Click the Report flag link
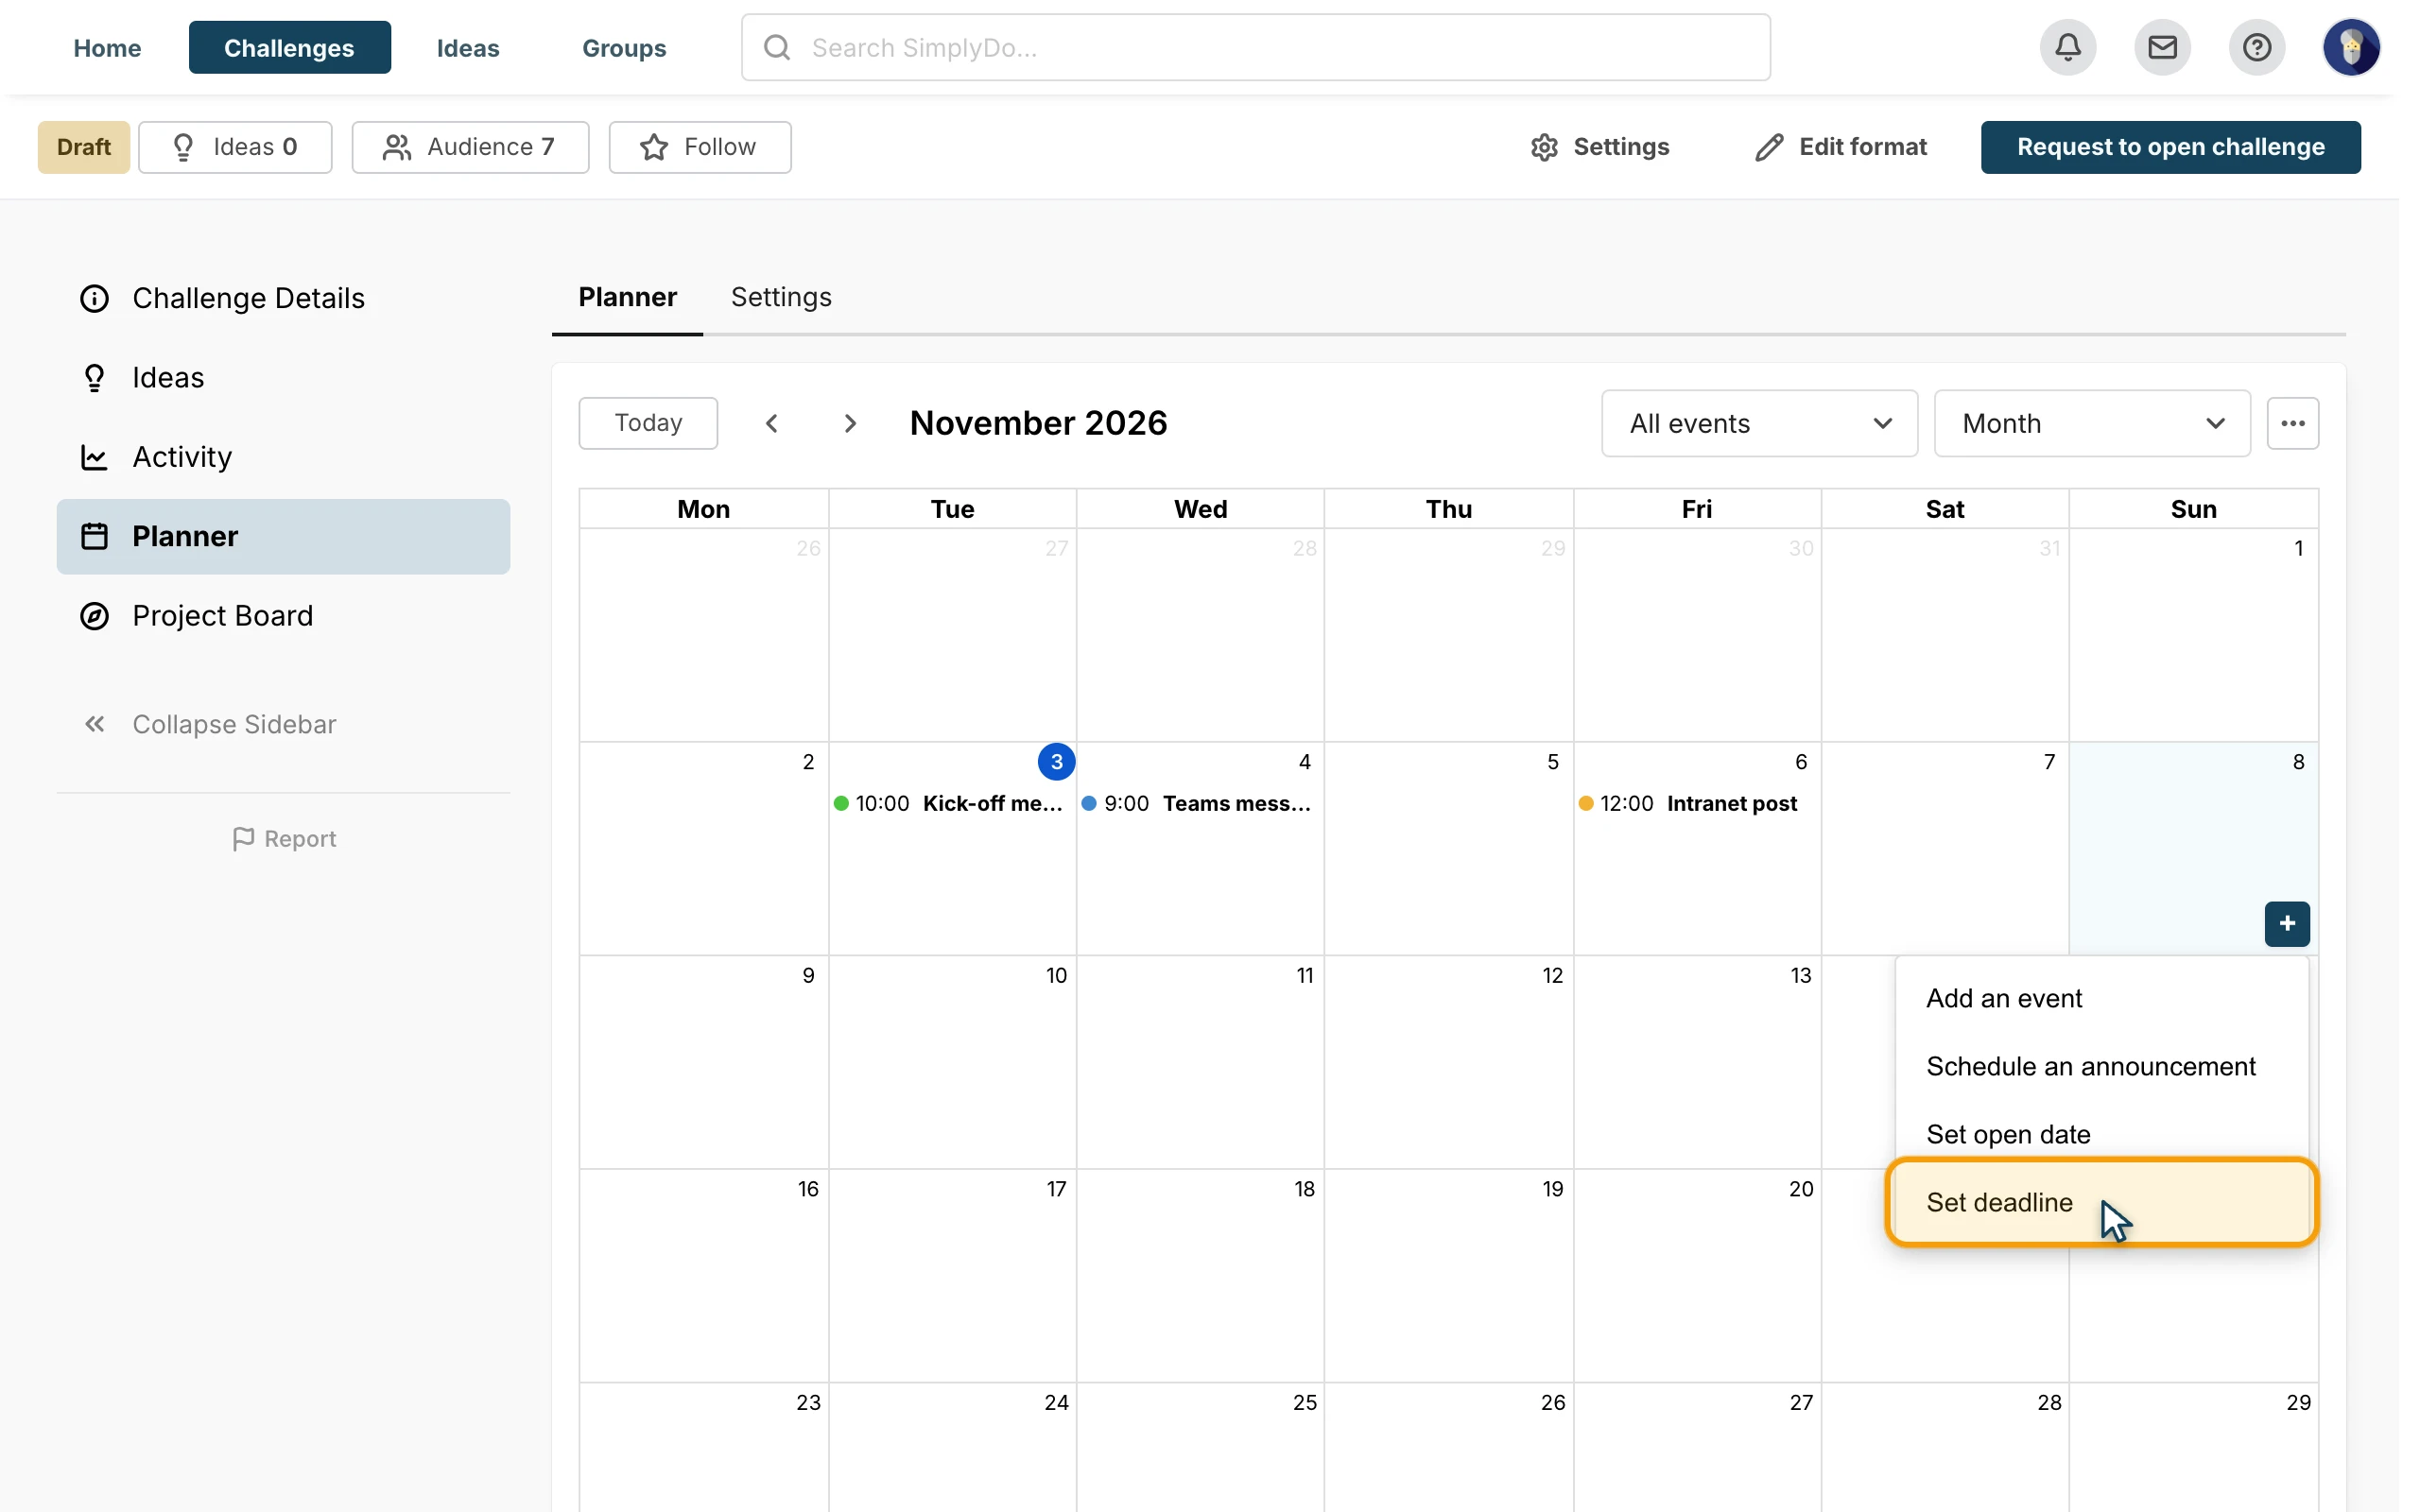Image resolution: width=2420 pixels, height=1512 pixels. click(284, 839)
